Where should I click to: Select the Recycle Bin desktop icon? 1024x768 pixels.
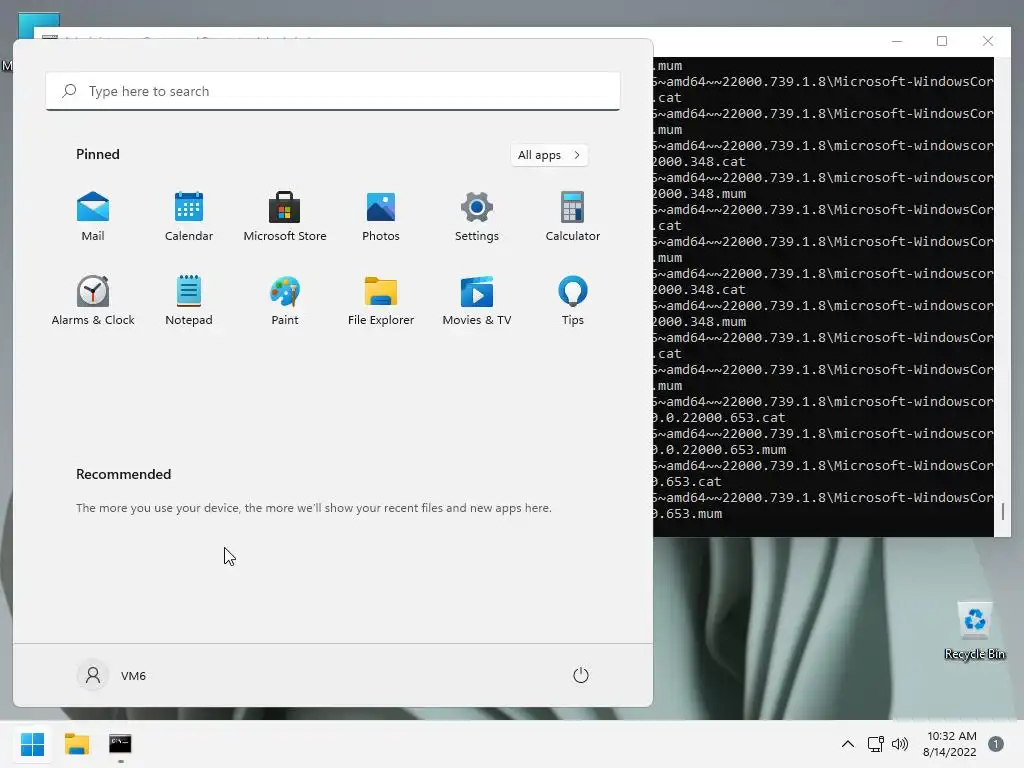point(974,631)
